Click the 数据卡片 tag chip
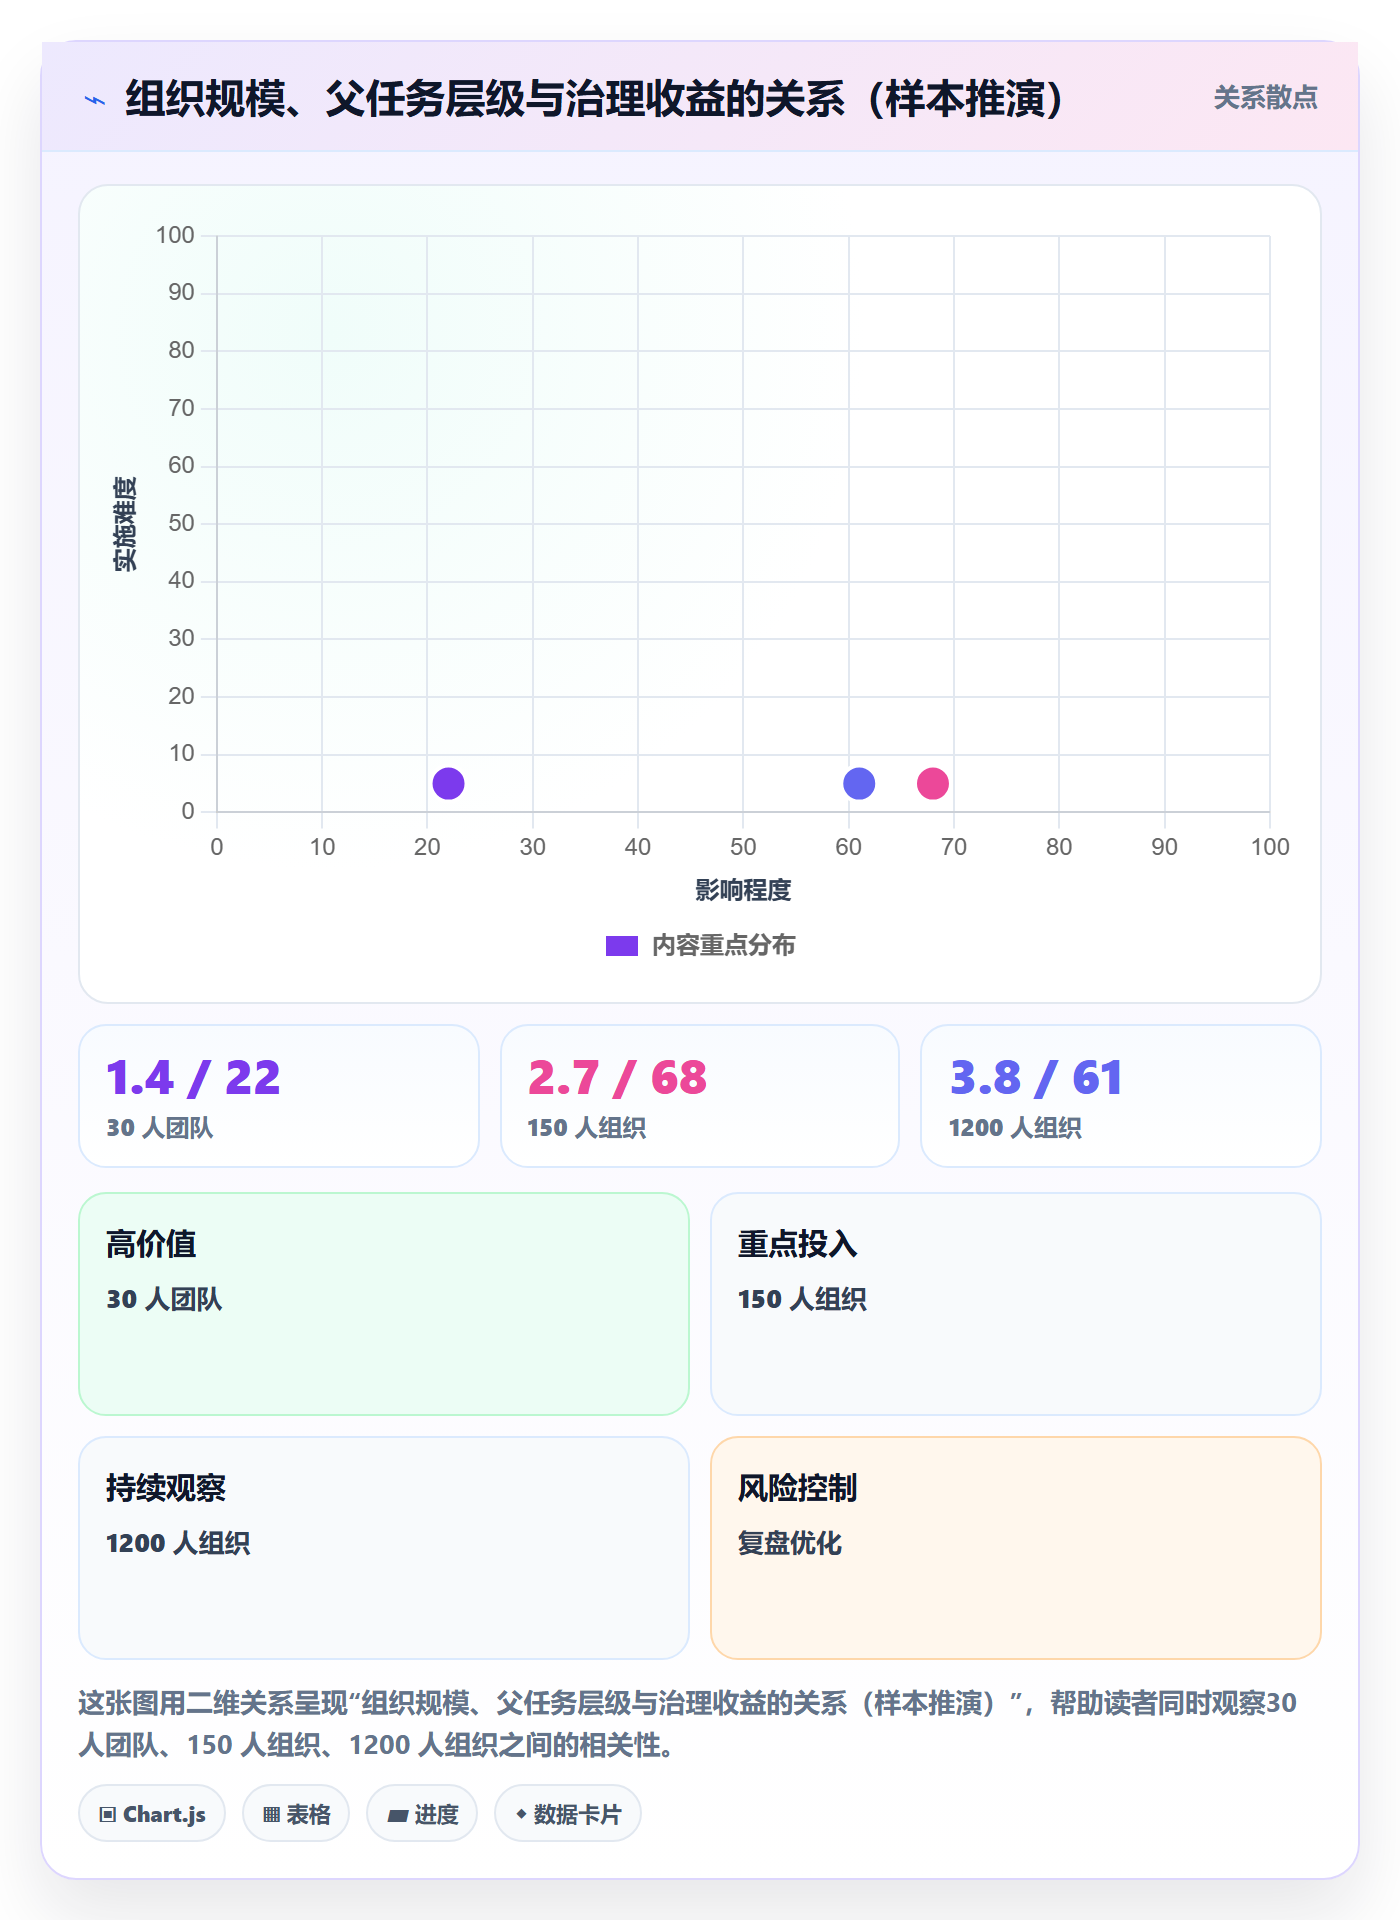1400x1920 pixels. 568,1813
